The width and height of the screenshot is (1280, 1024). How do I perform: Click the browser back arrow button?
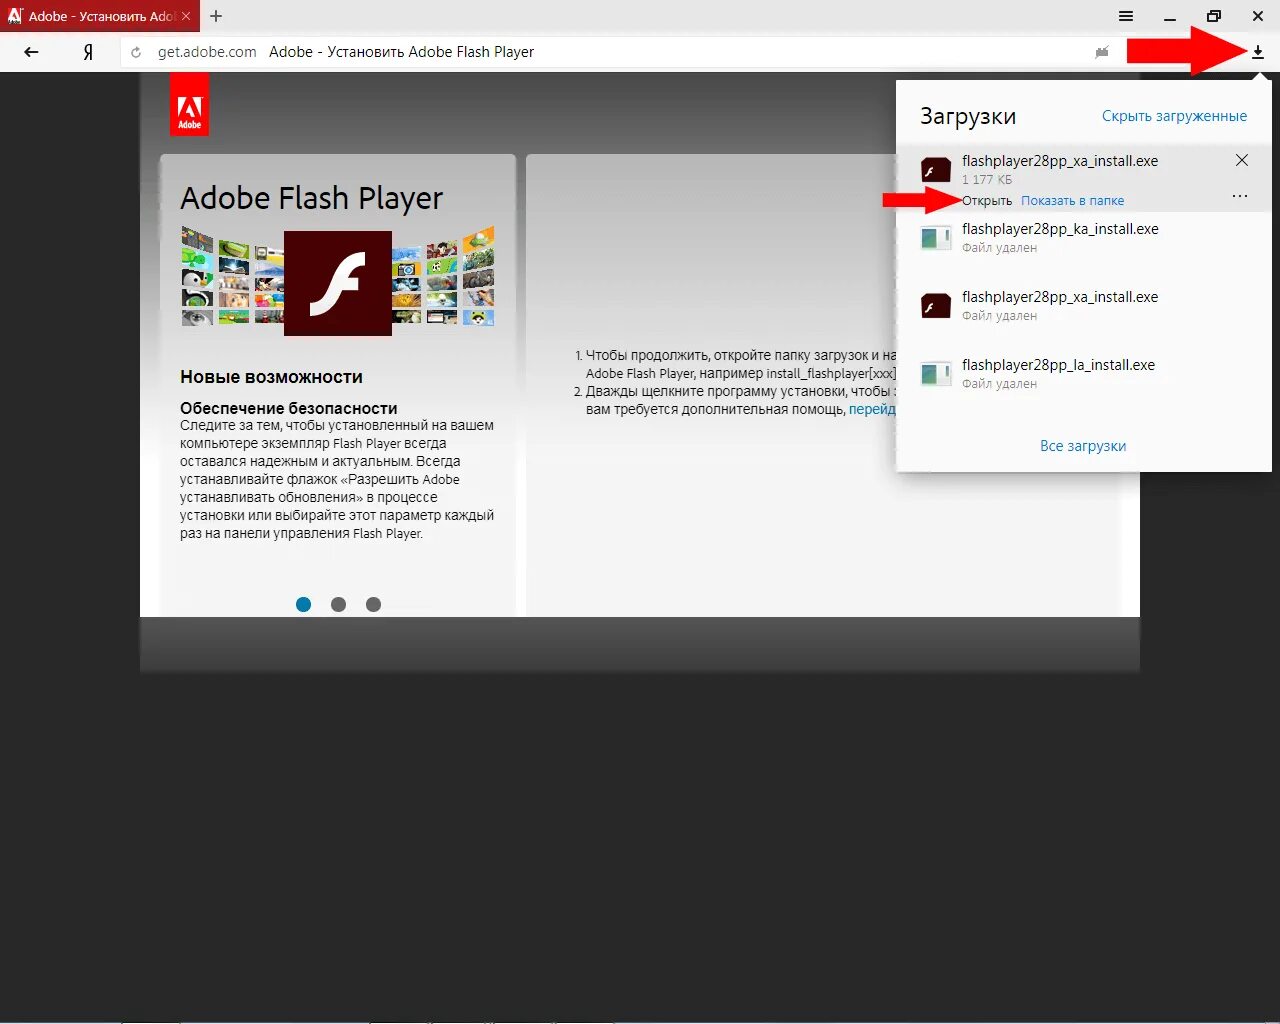coord(31,52)
